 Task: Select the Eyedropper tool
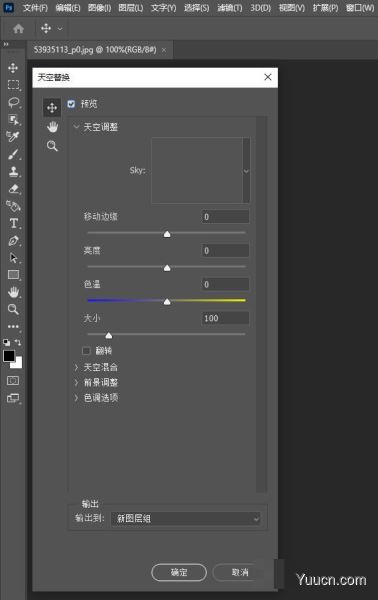(13, 137)
